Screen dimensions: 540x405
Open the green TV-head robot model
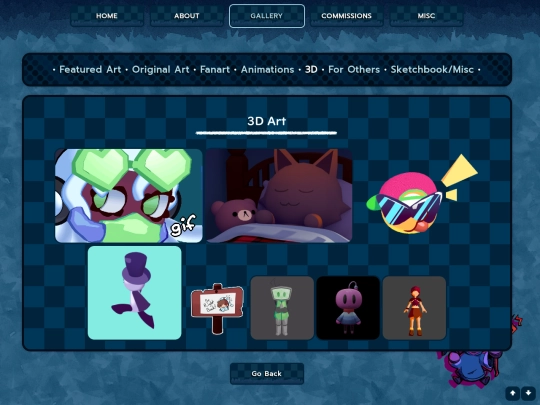[x=282, y=308]
